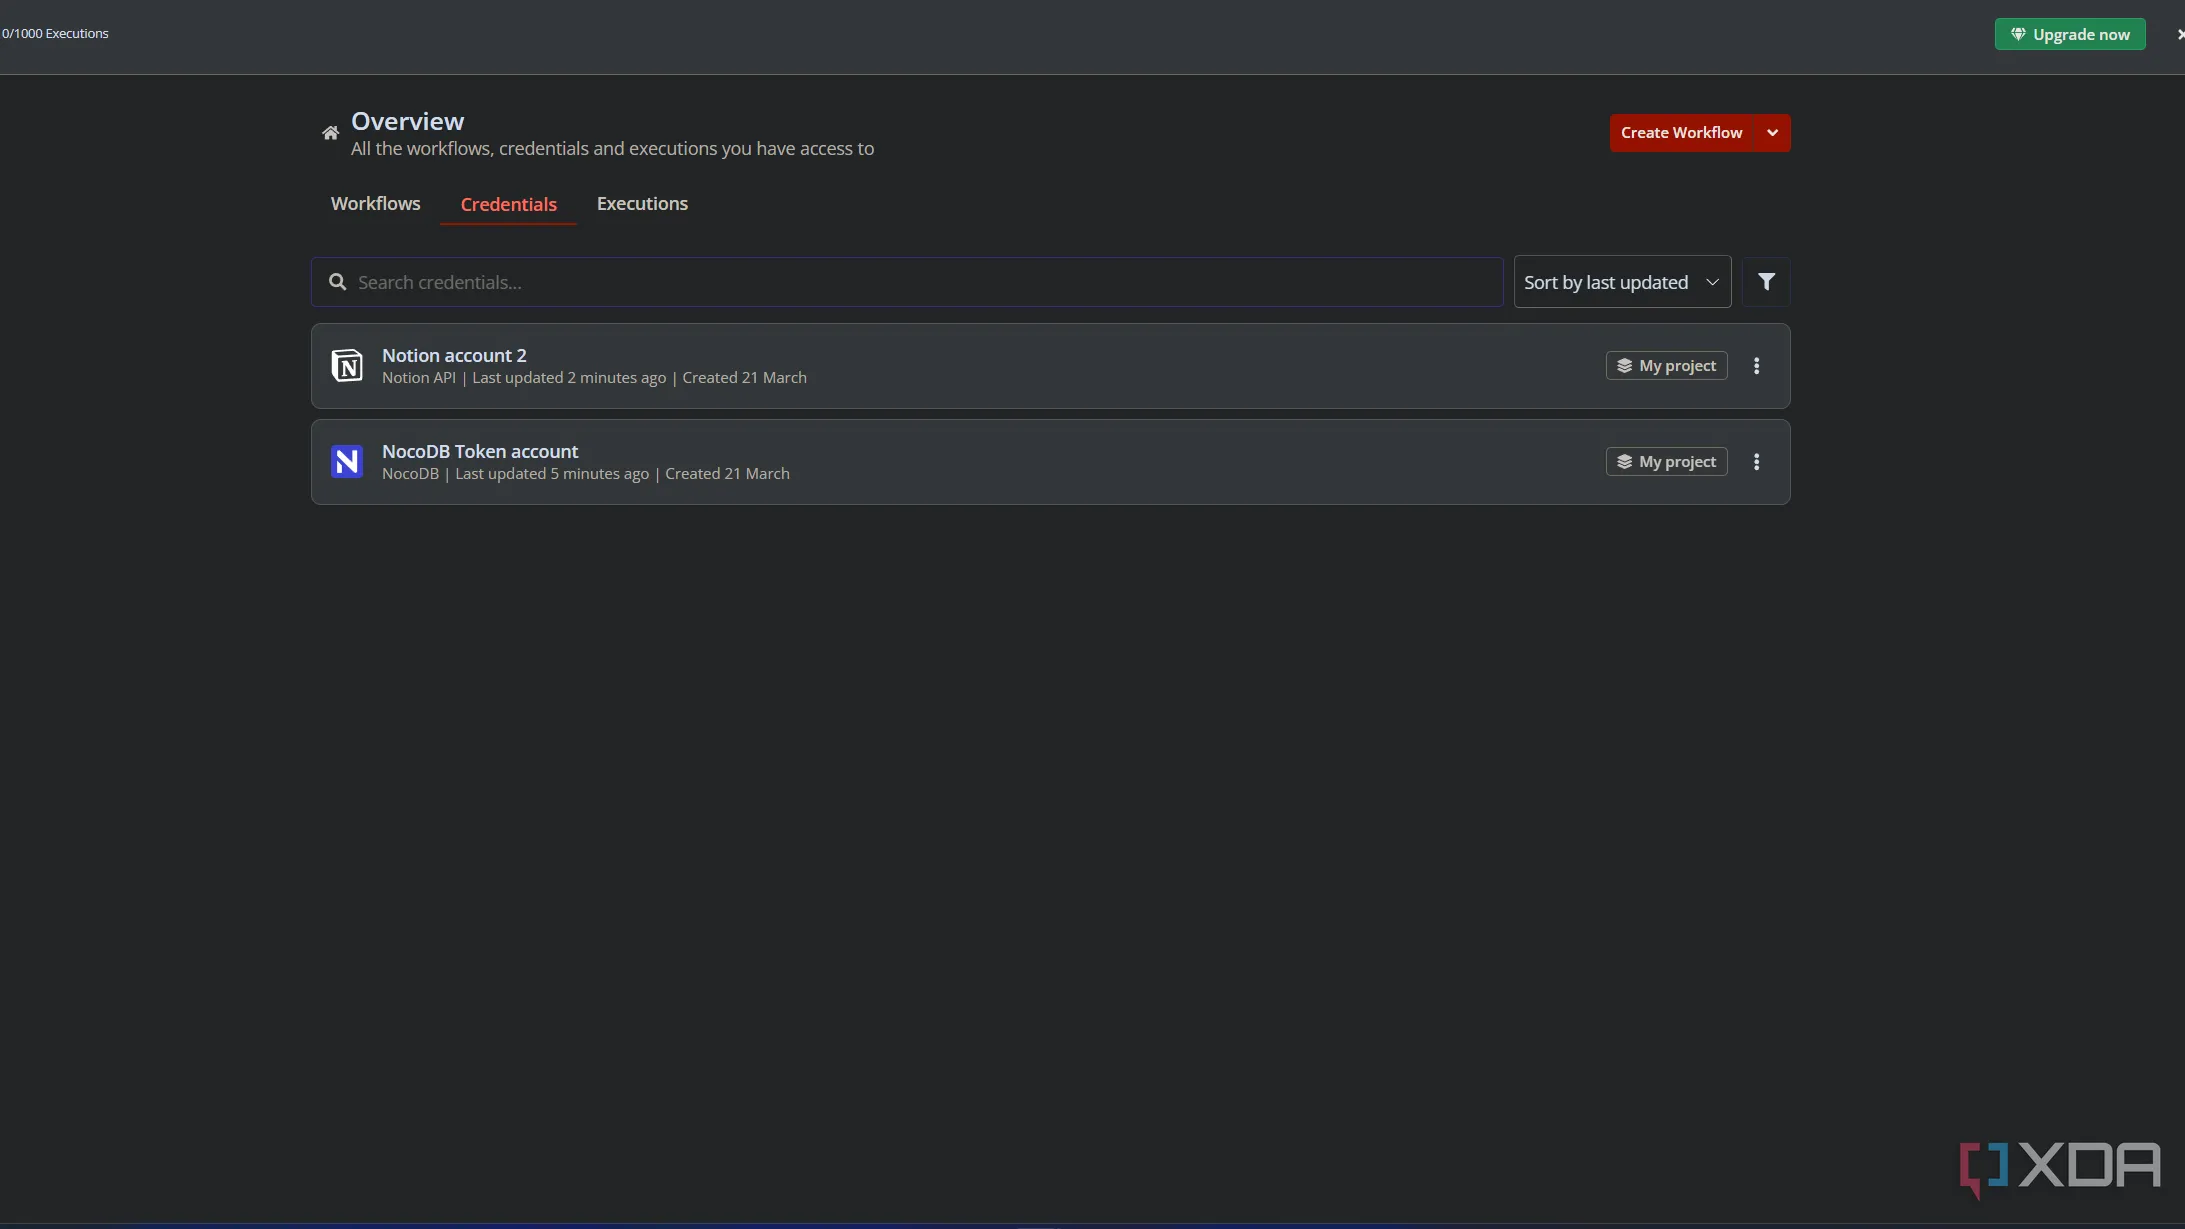The height and width of the screenshot is (1229, 2185).
Task: Click the NocoDB logo icon
Action: coord(347,462)
